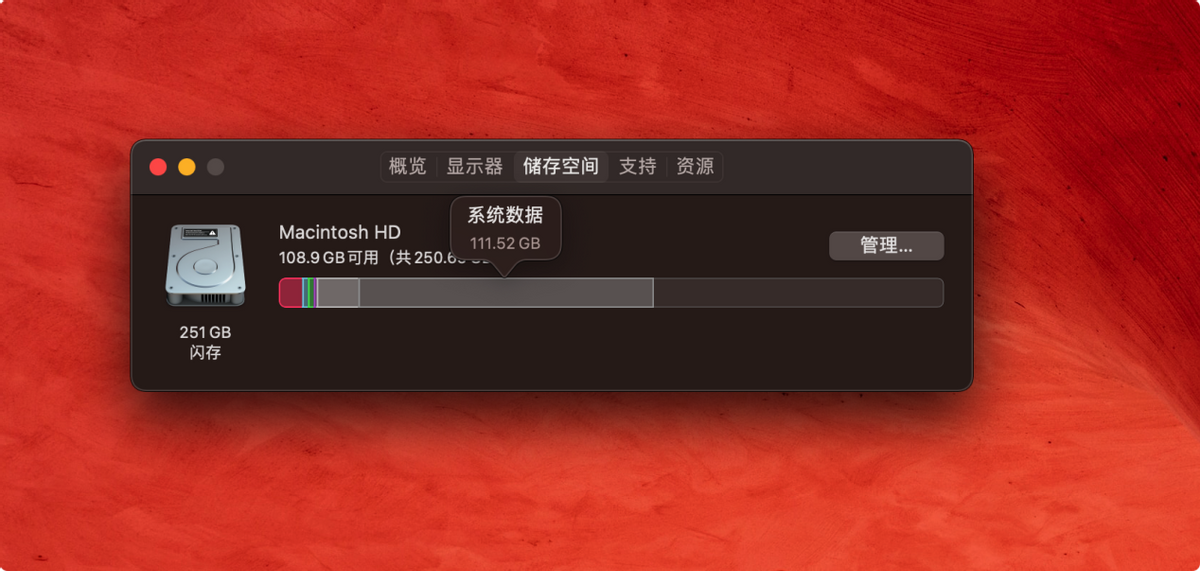
Task: Minimize window using the yellow button
Action: [187, 167]
